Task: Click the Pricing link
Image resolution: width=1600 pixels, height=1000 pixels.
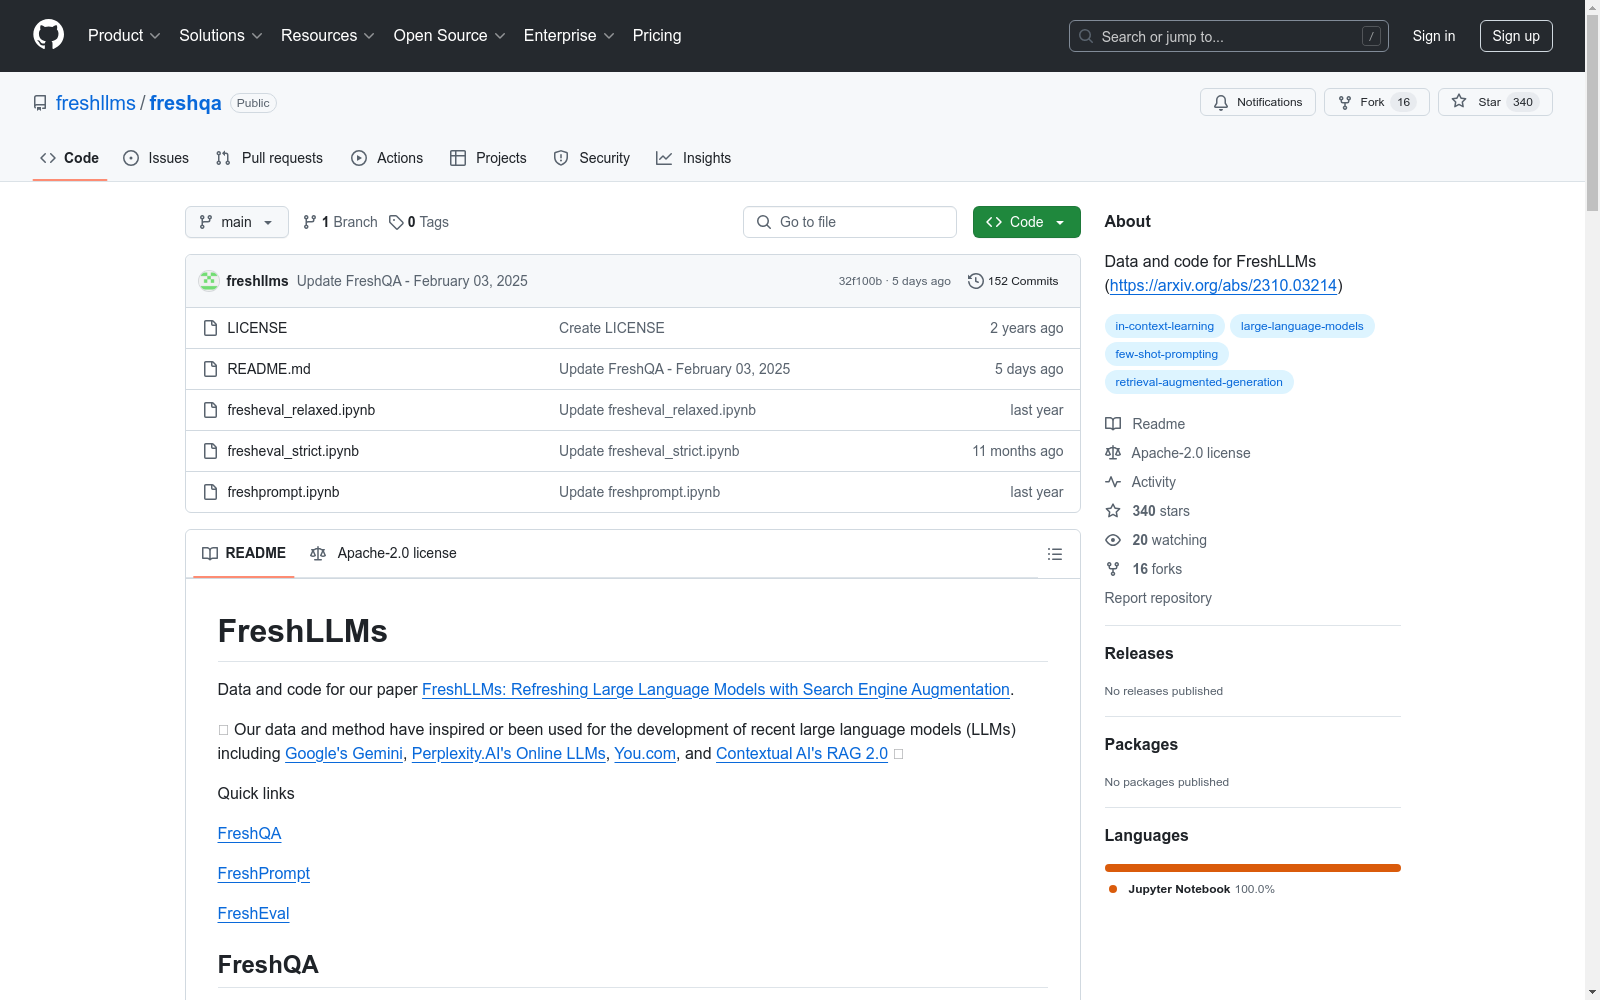Action: coord(657,35)
